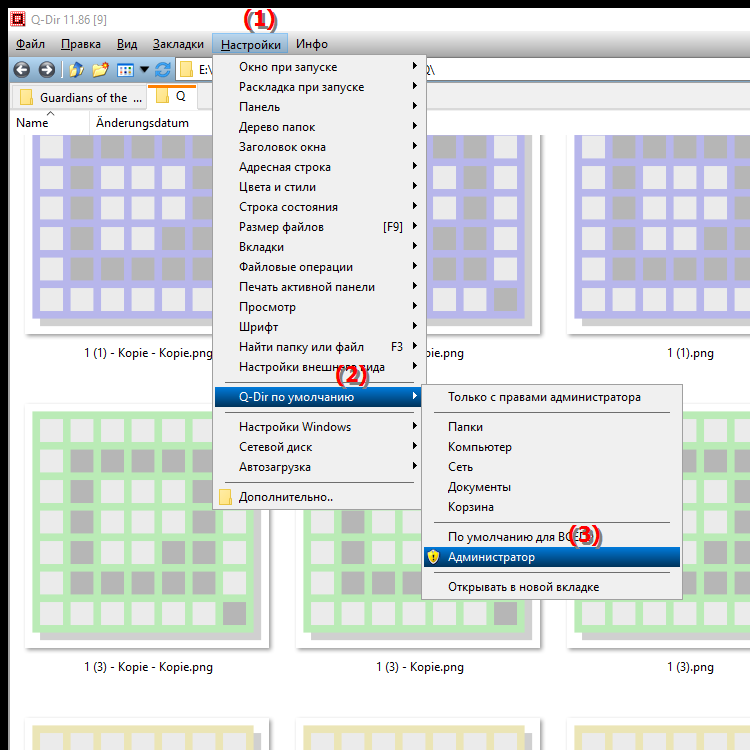Open Размер файлов [F9] submenu
This screenshot has width=750, height=750.
pos(318,227)
